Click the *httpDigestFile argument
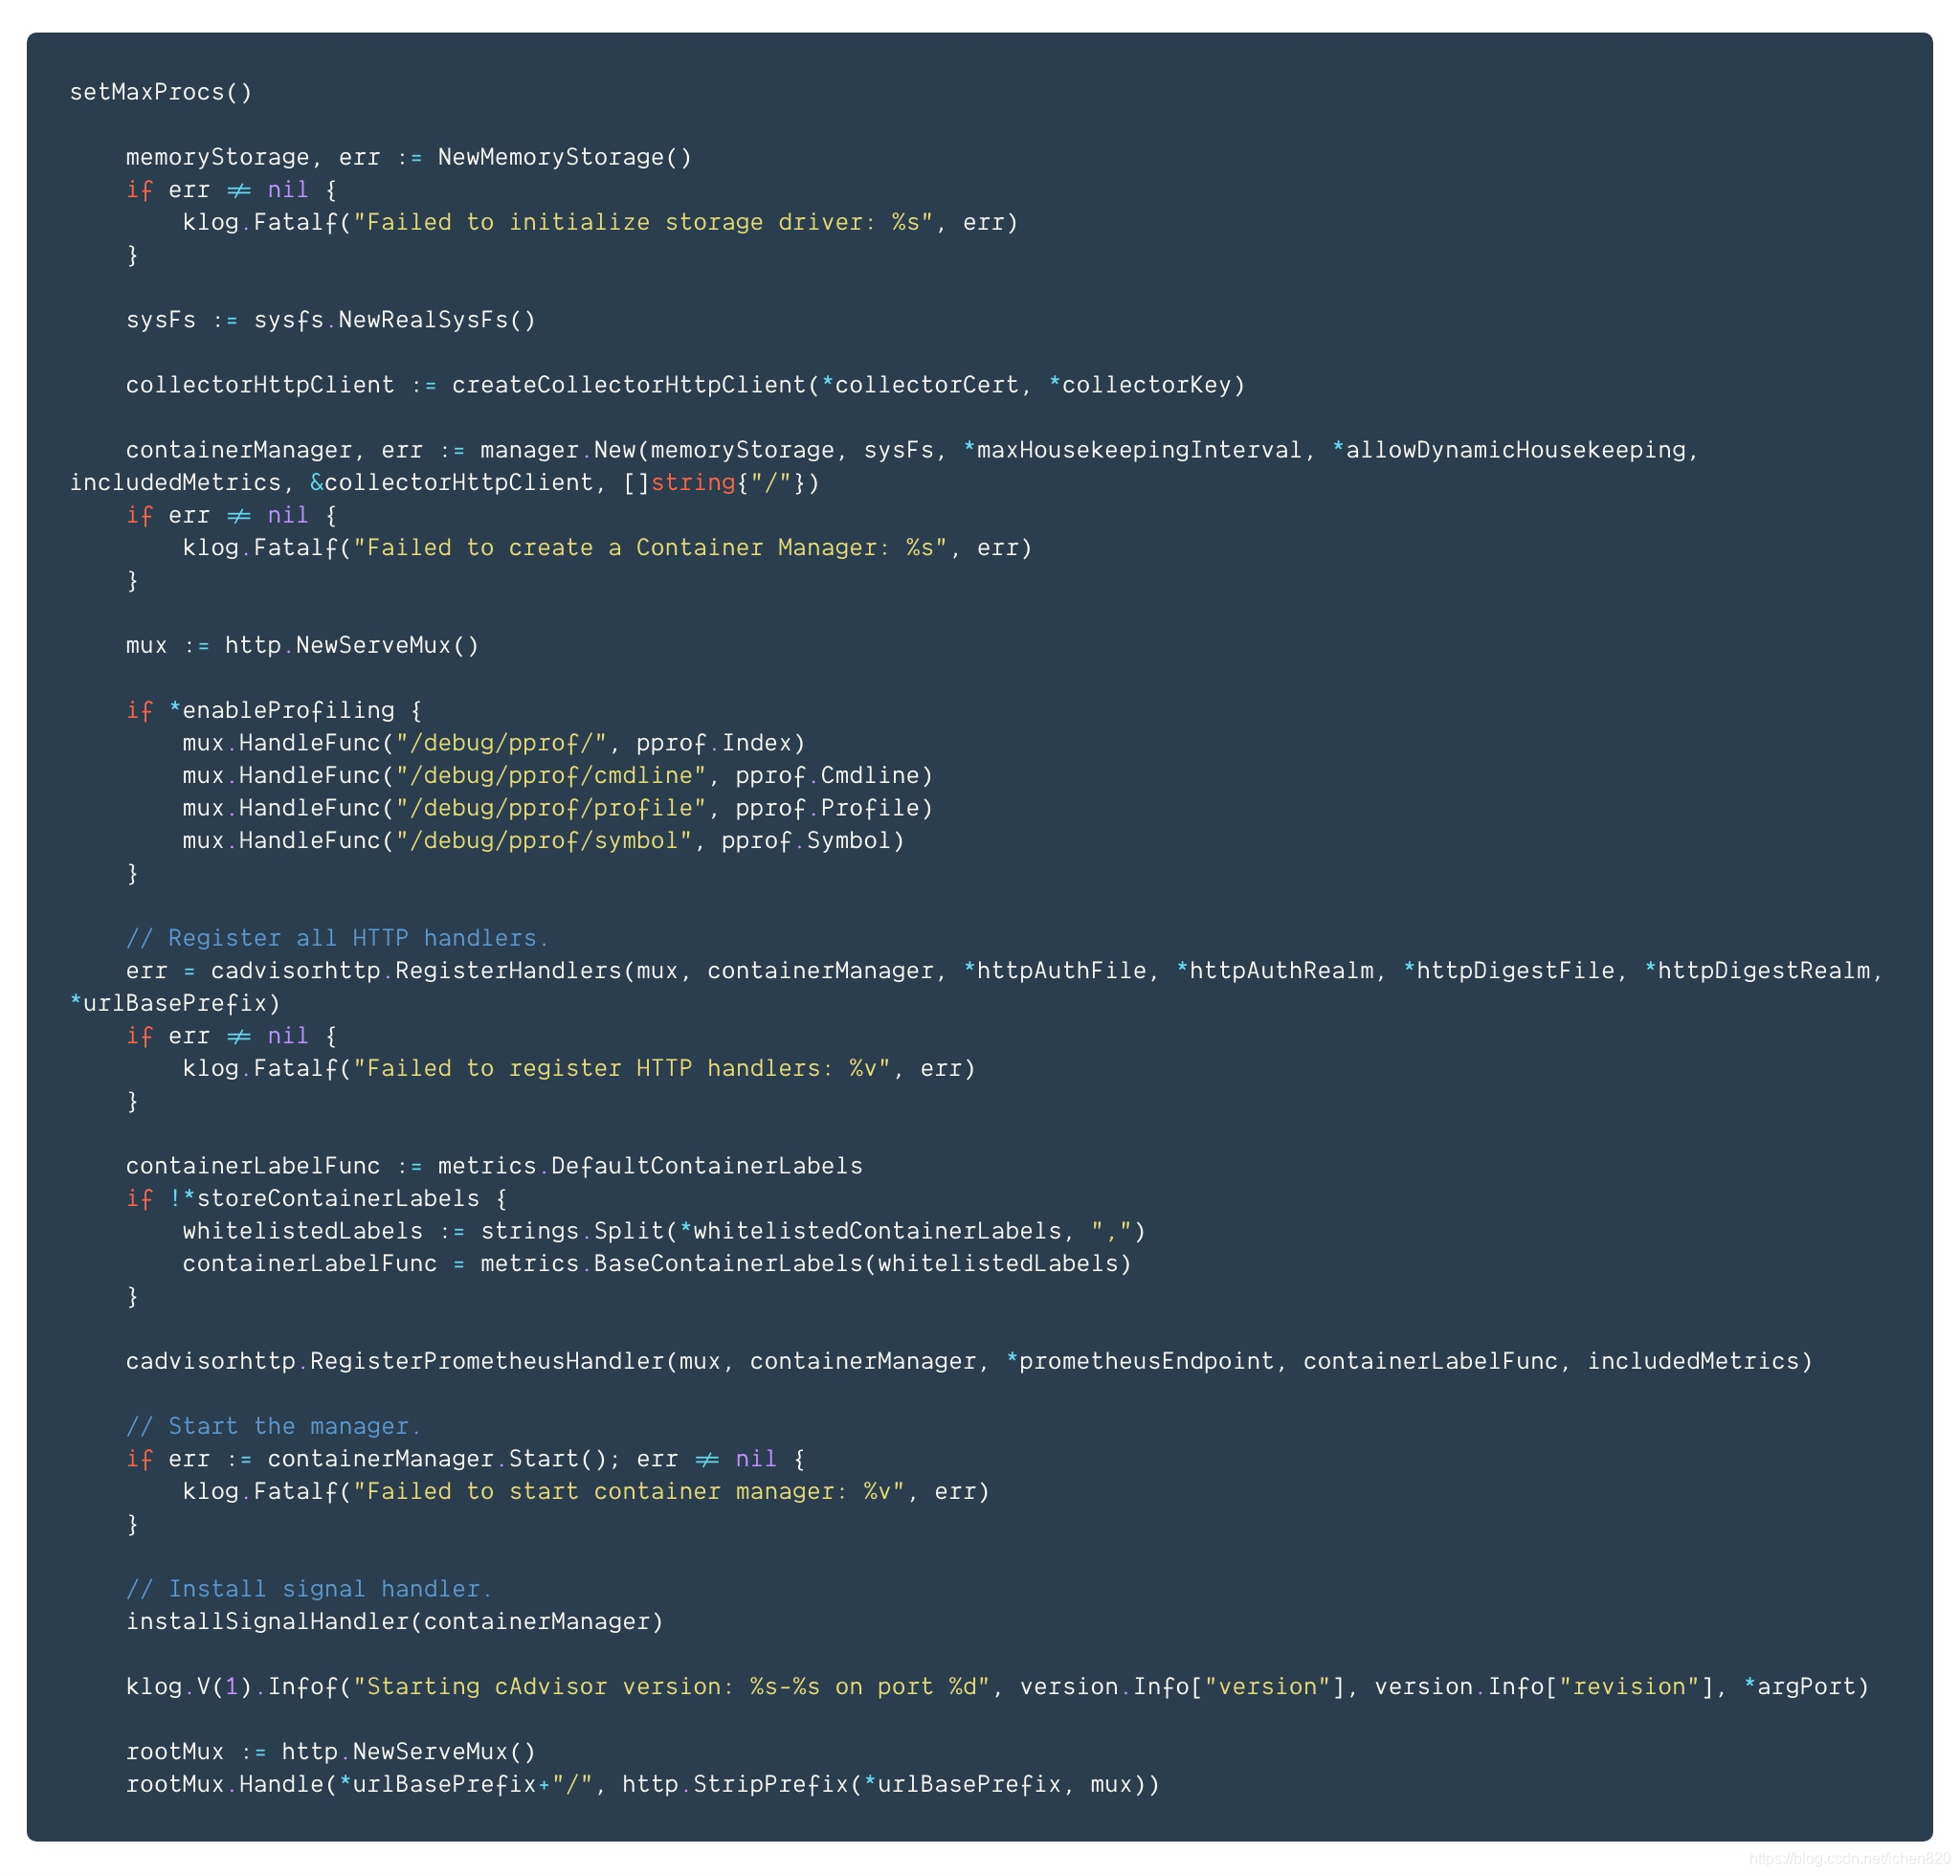The width and height of the screenshot is (1960, 1876). click(1509, 971)
